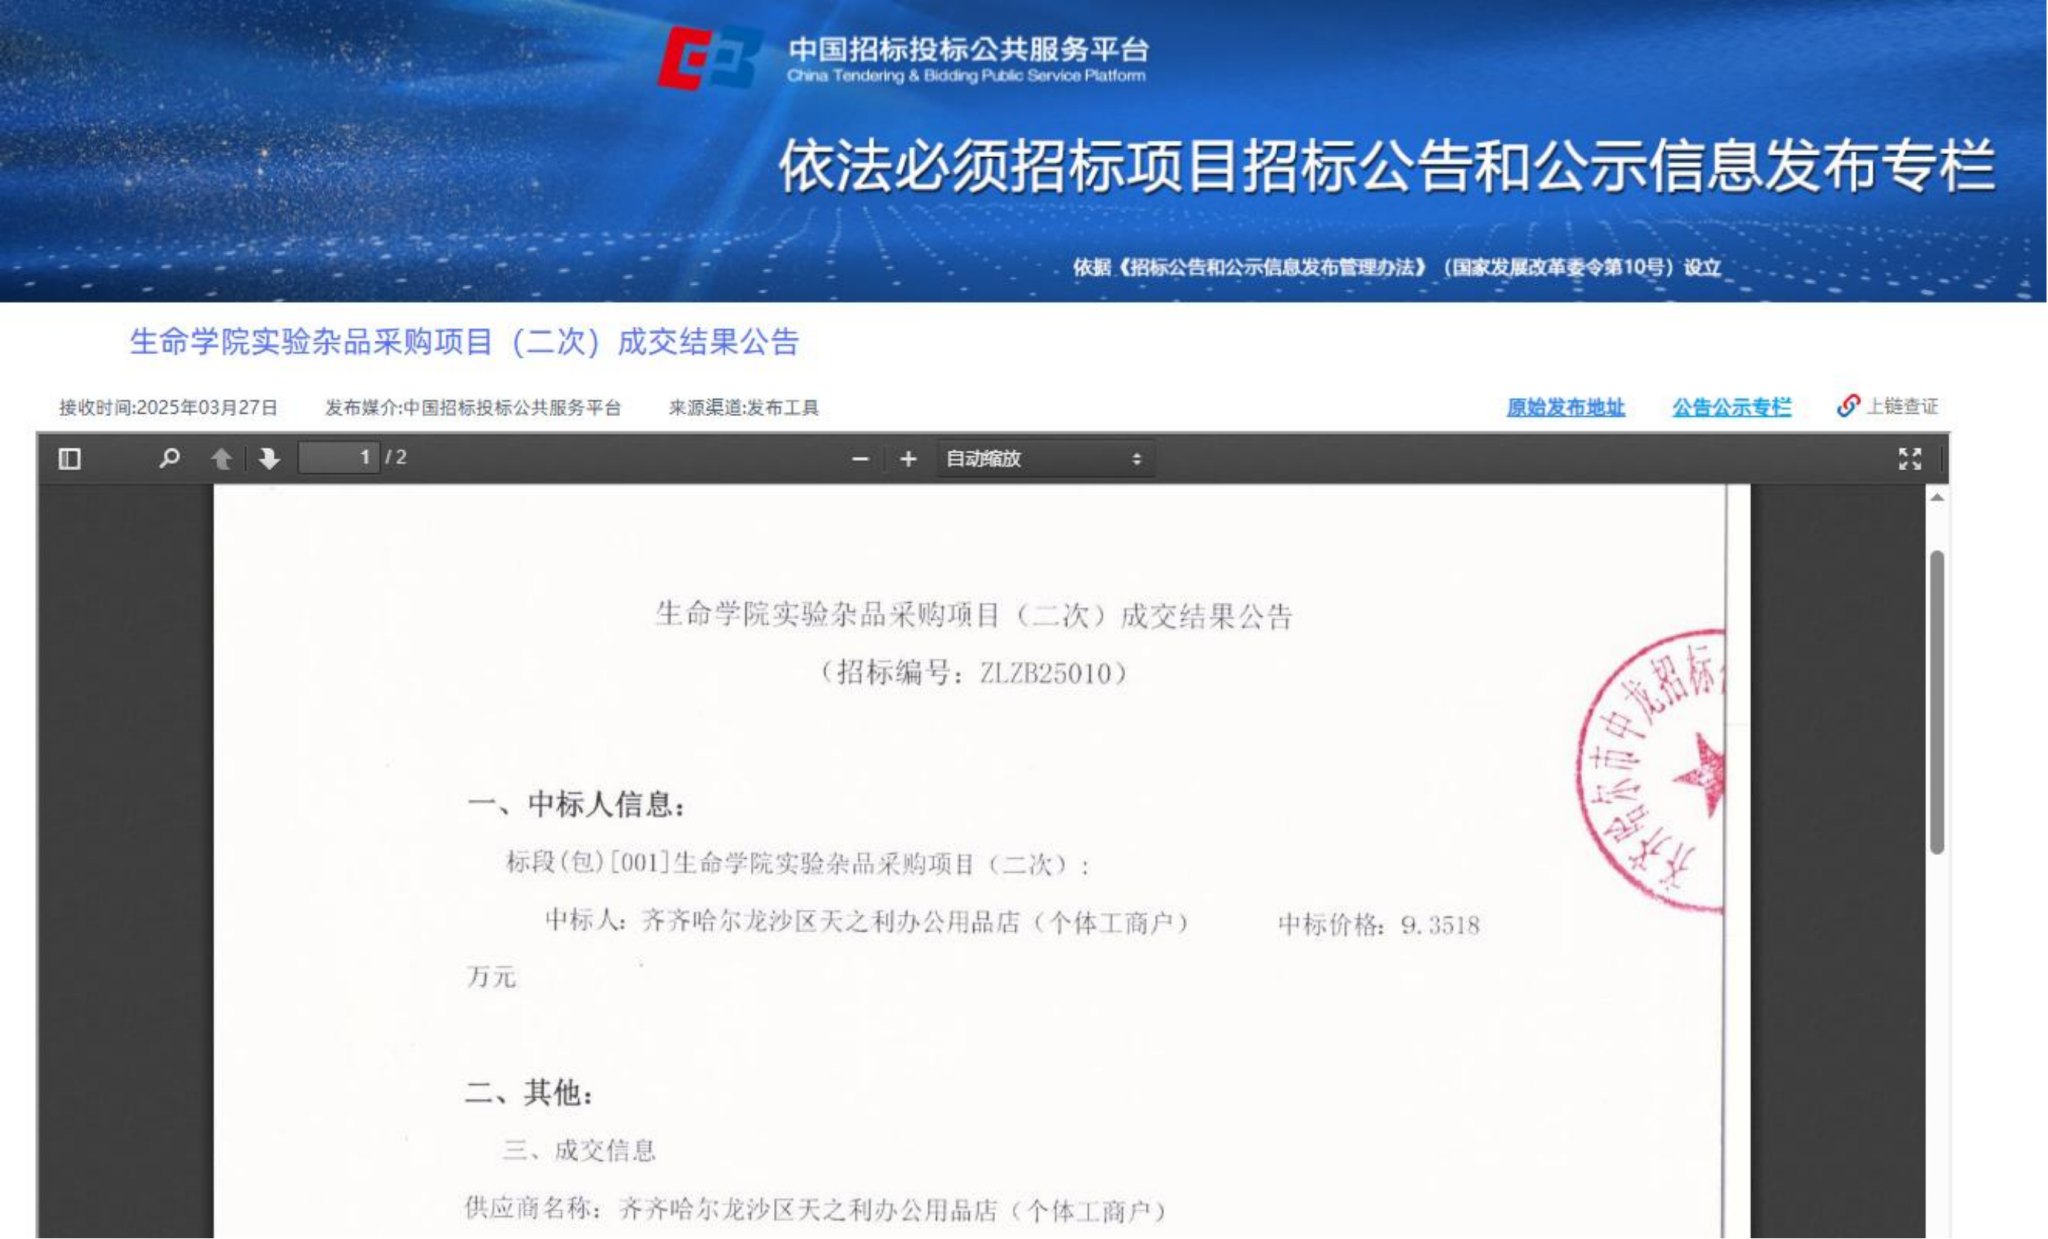
Task: Zoom out with the minus icon
Action: click(x=860, y=459)
